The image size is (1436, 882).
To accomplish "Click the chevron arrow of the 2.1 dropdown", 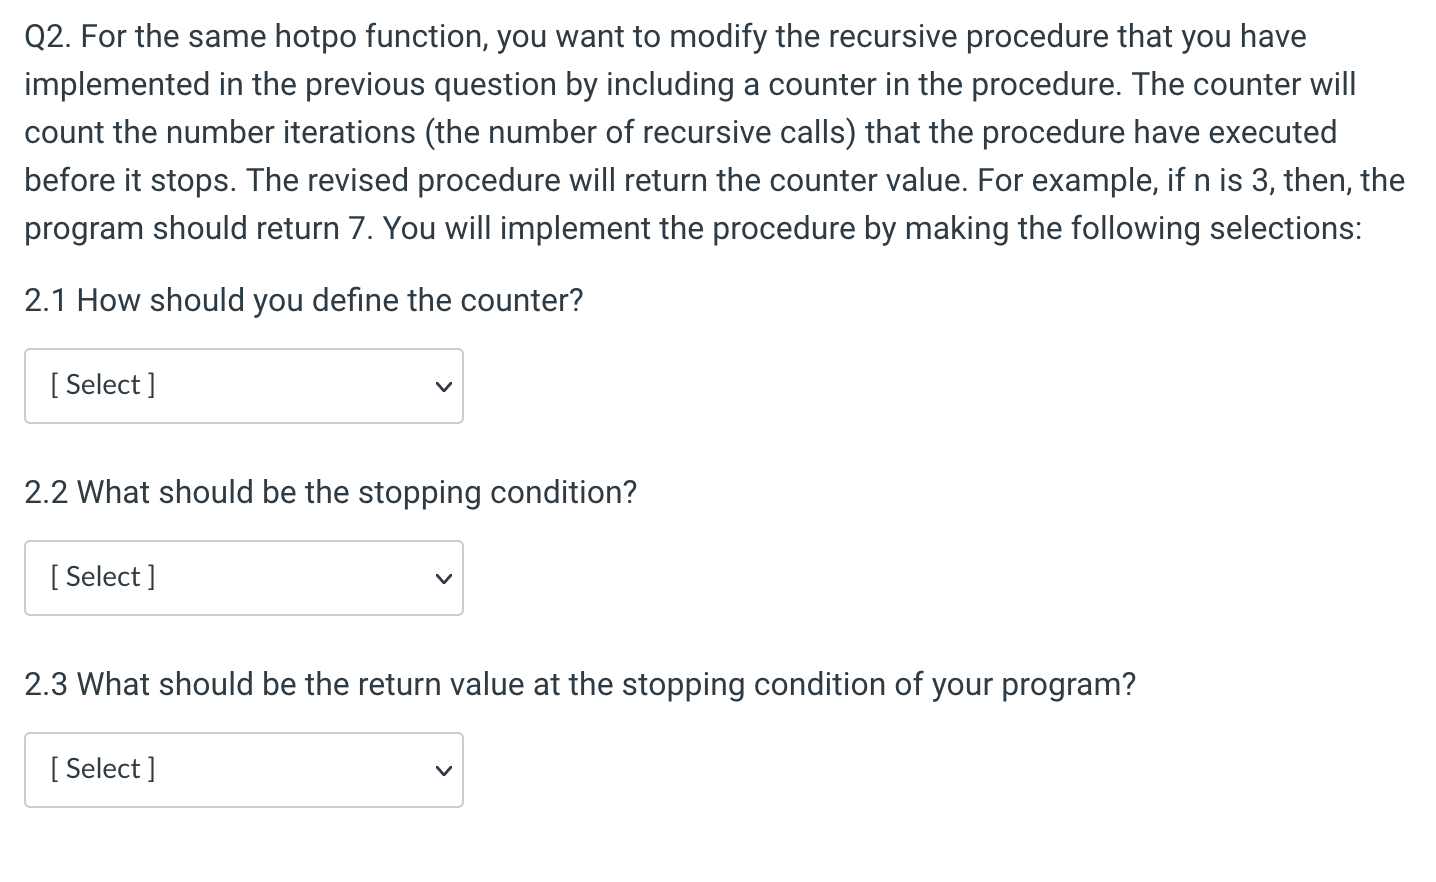I will [443, 387].
